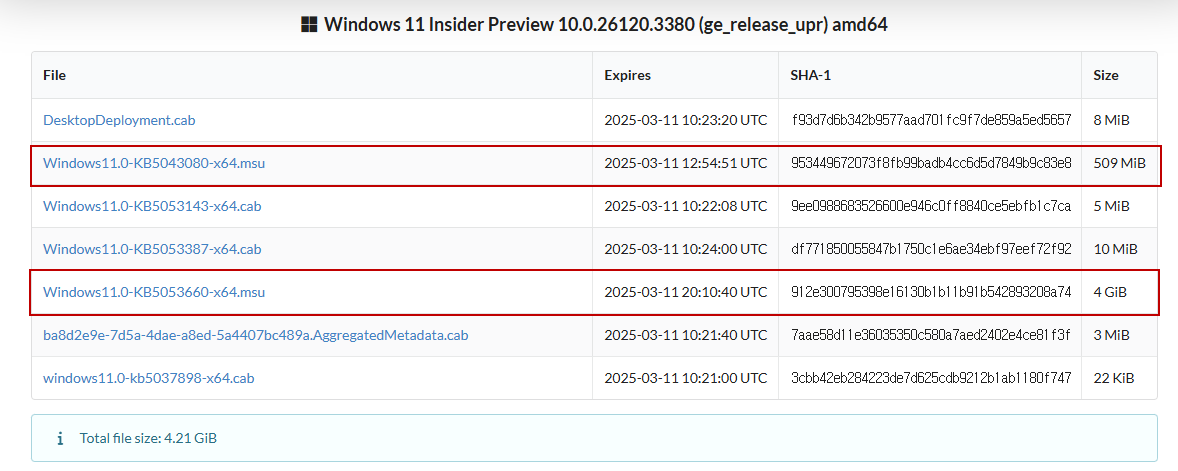
Task: Open the AggregatedMetadata.cab file link
Action: [255, 335]
